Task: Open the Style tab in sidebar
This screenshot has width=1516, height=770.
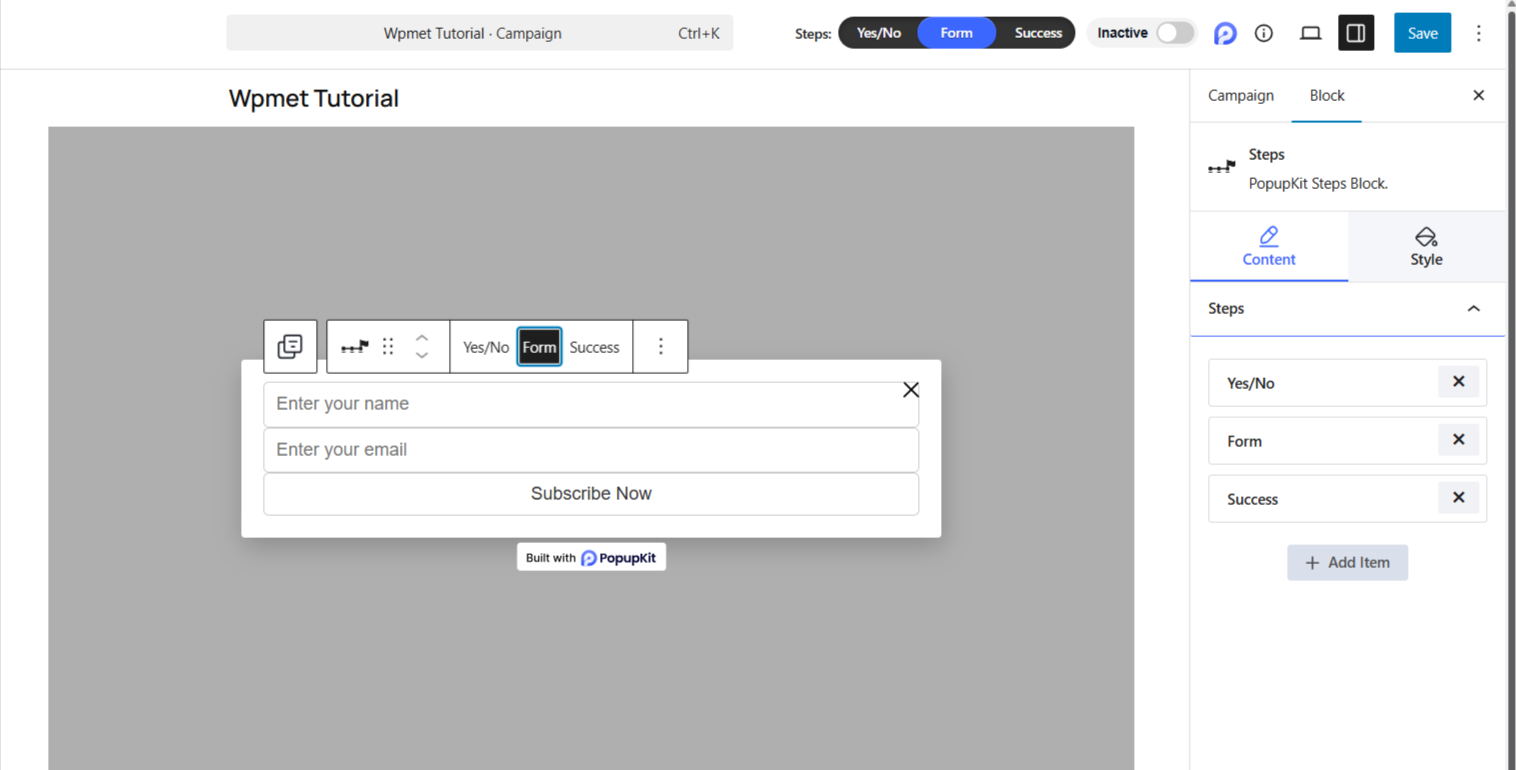Action: point(1426,246)
